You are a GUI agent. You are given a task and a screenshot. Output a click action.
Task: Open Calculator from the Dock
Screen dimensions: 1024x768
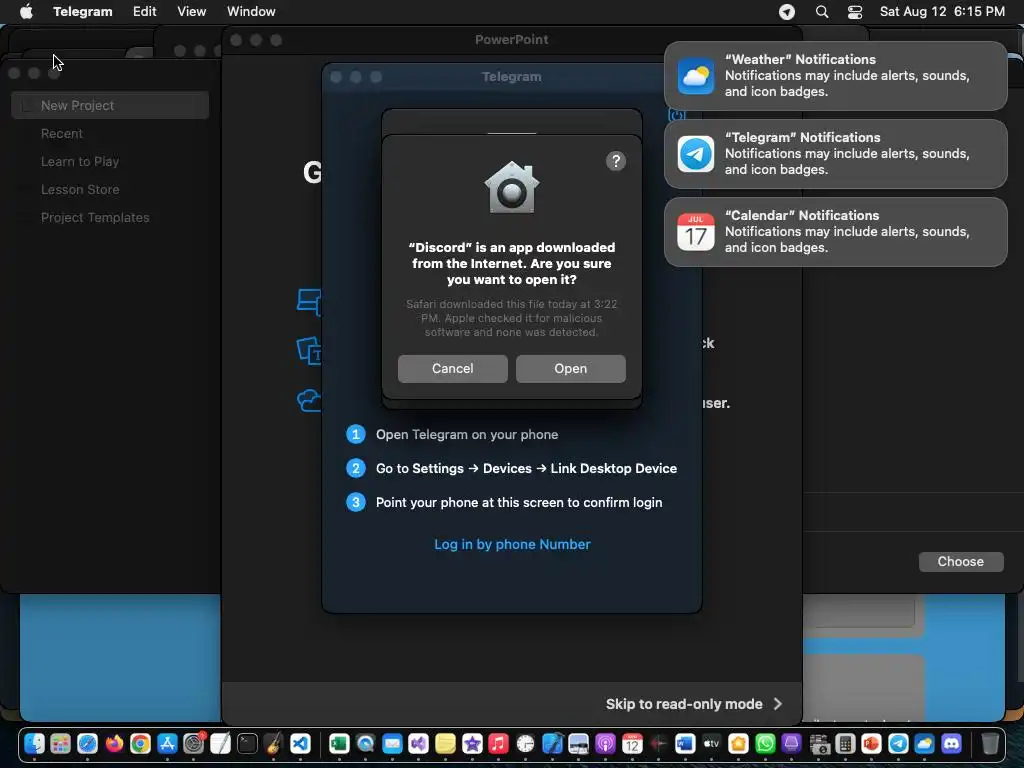pos(845,743)
